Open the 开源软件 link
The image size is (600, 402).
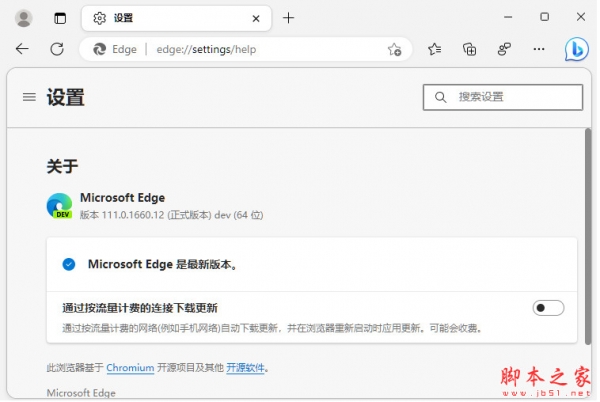(x=245, y=368)
